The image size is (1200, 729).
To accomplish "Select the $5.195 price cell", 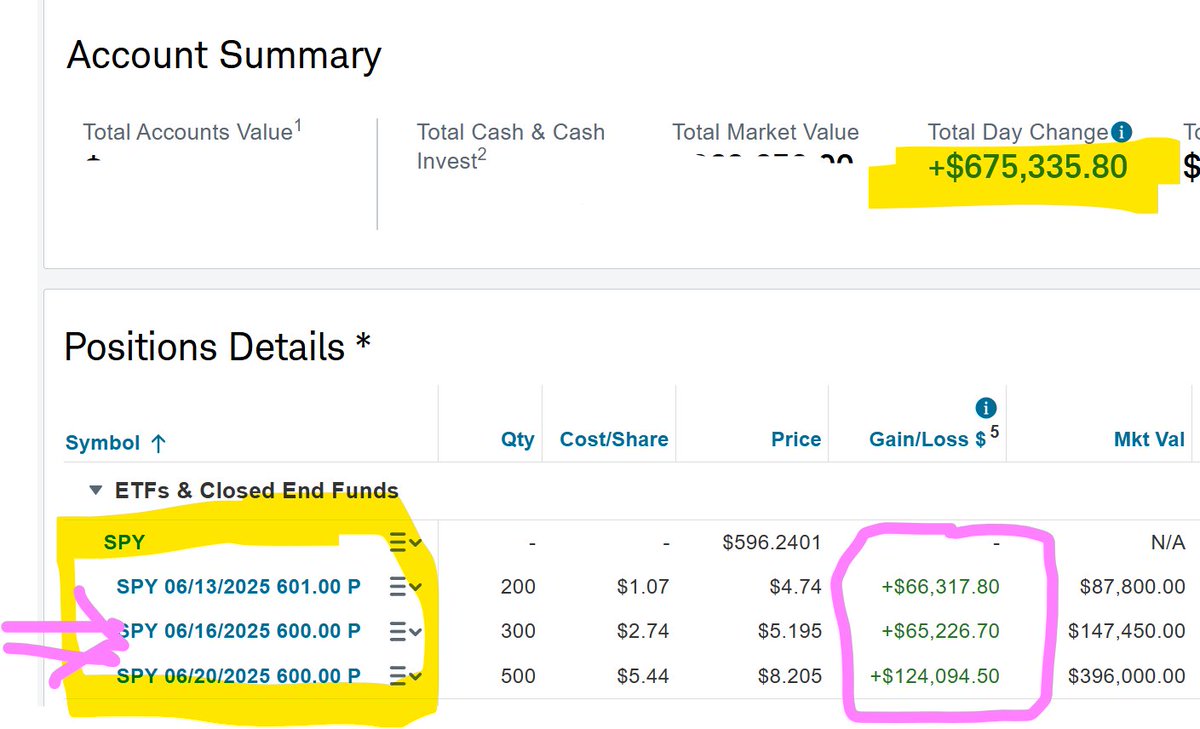I will coord(792,631).
